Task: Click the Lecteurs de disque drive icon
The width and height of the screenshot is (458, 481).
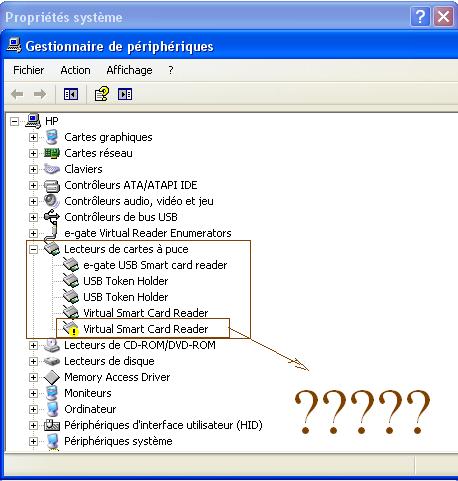Action: click(52, 361)
